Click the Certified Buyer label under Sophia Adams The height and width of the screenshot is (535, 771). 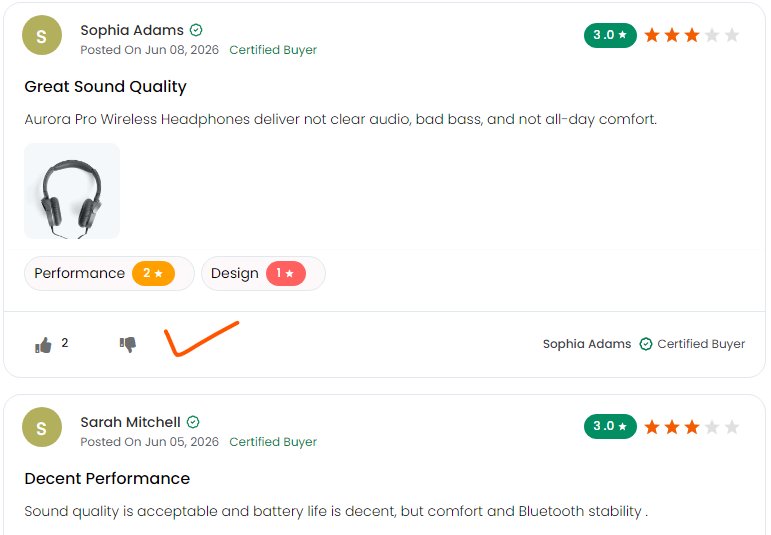[273, 50]
